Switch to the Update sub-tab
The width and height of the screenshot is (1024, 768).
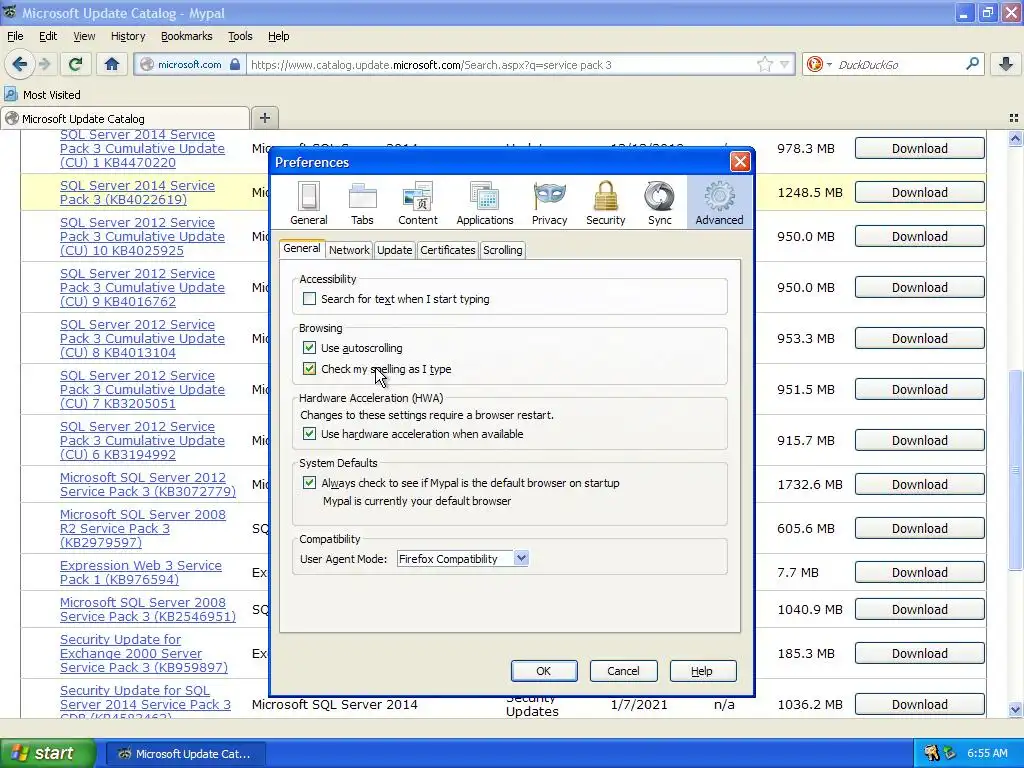point(394,249)
